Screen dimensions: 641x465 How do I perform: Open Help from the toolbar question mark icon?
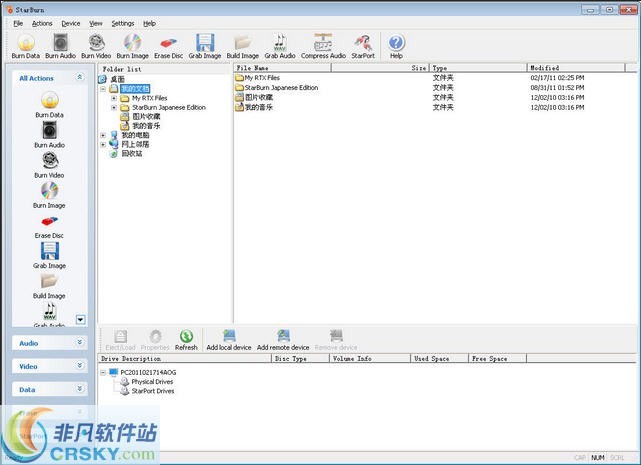click(x=396, y=47)
